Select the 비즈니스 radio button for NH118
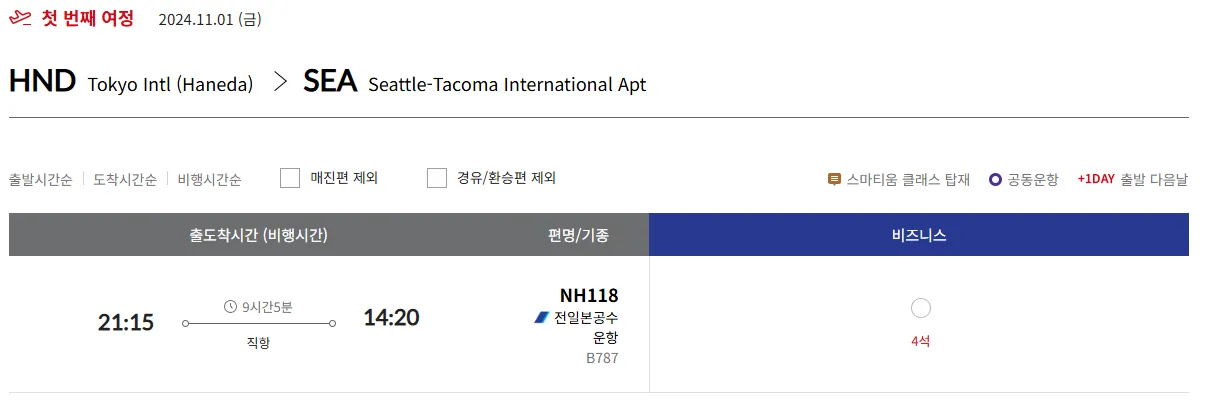 [x=921, y=308]
